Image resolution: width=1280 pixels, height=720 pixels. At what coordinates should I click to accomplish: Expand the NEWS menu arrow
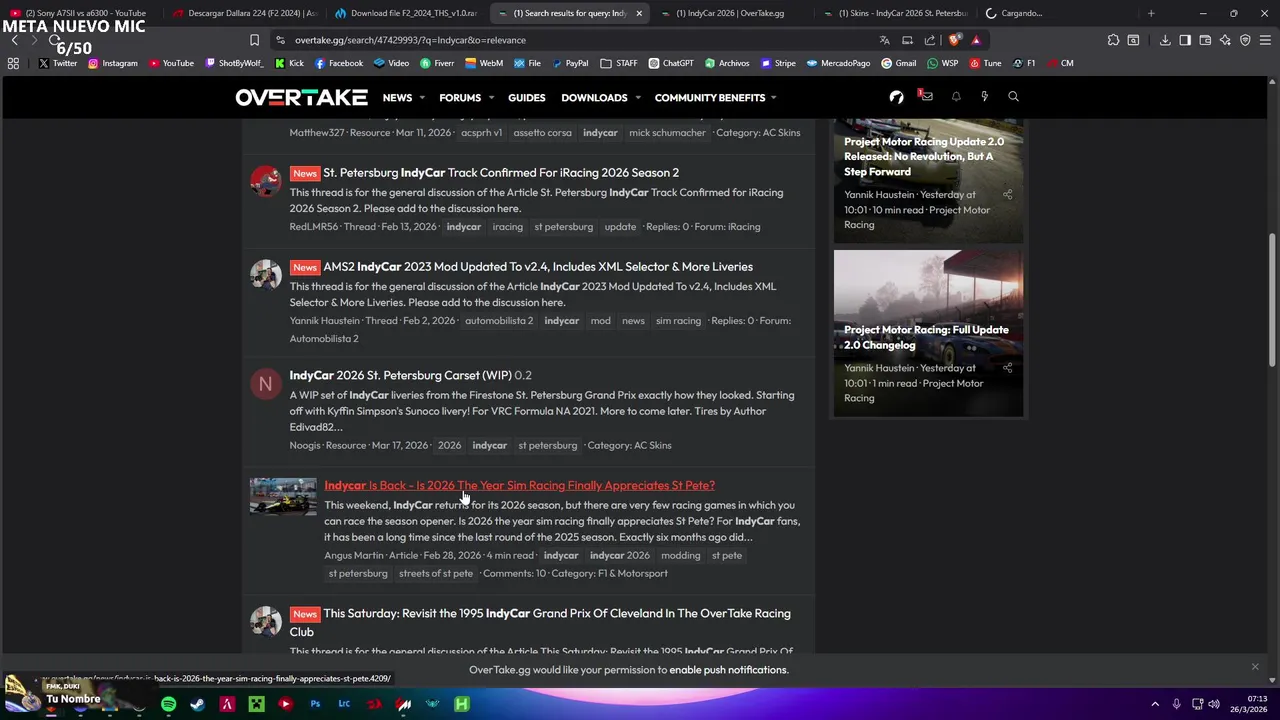(x=422, y=98)
